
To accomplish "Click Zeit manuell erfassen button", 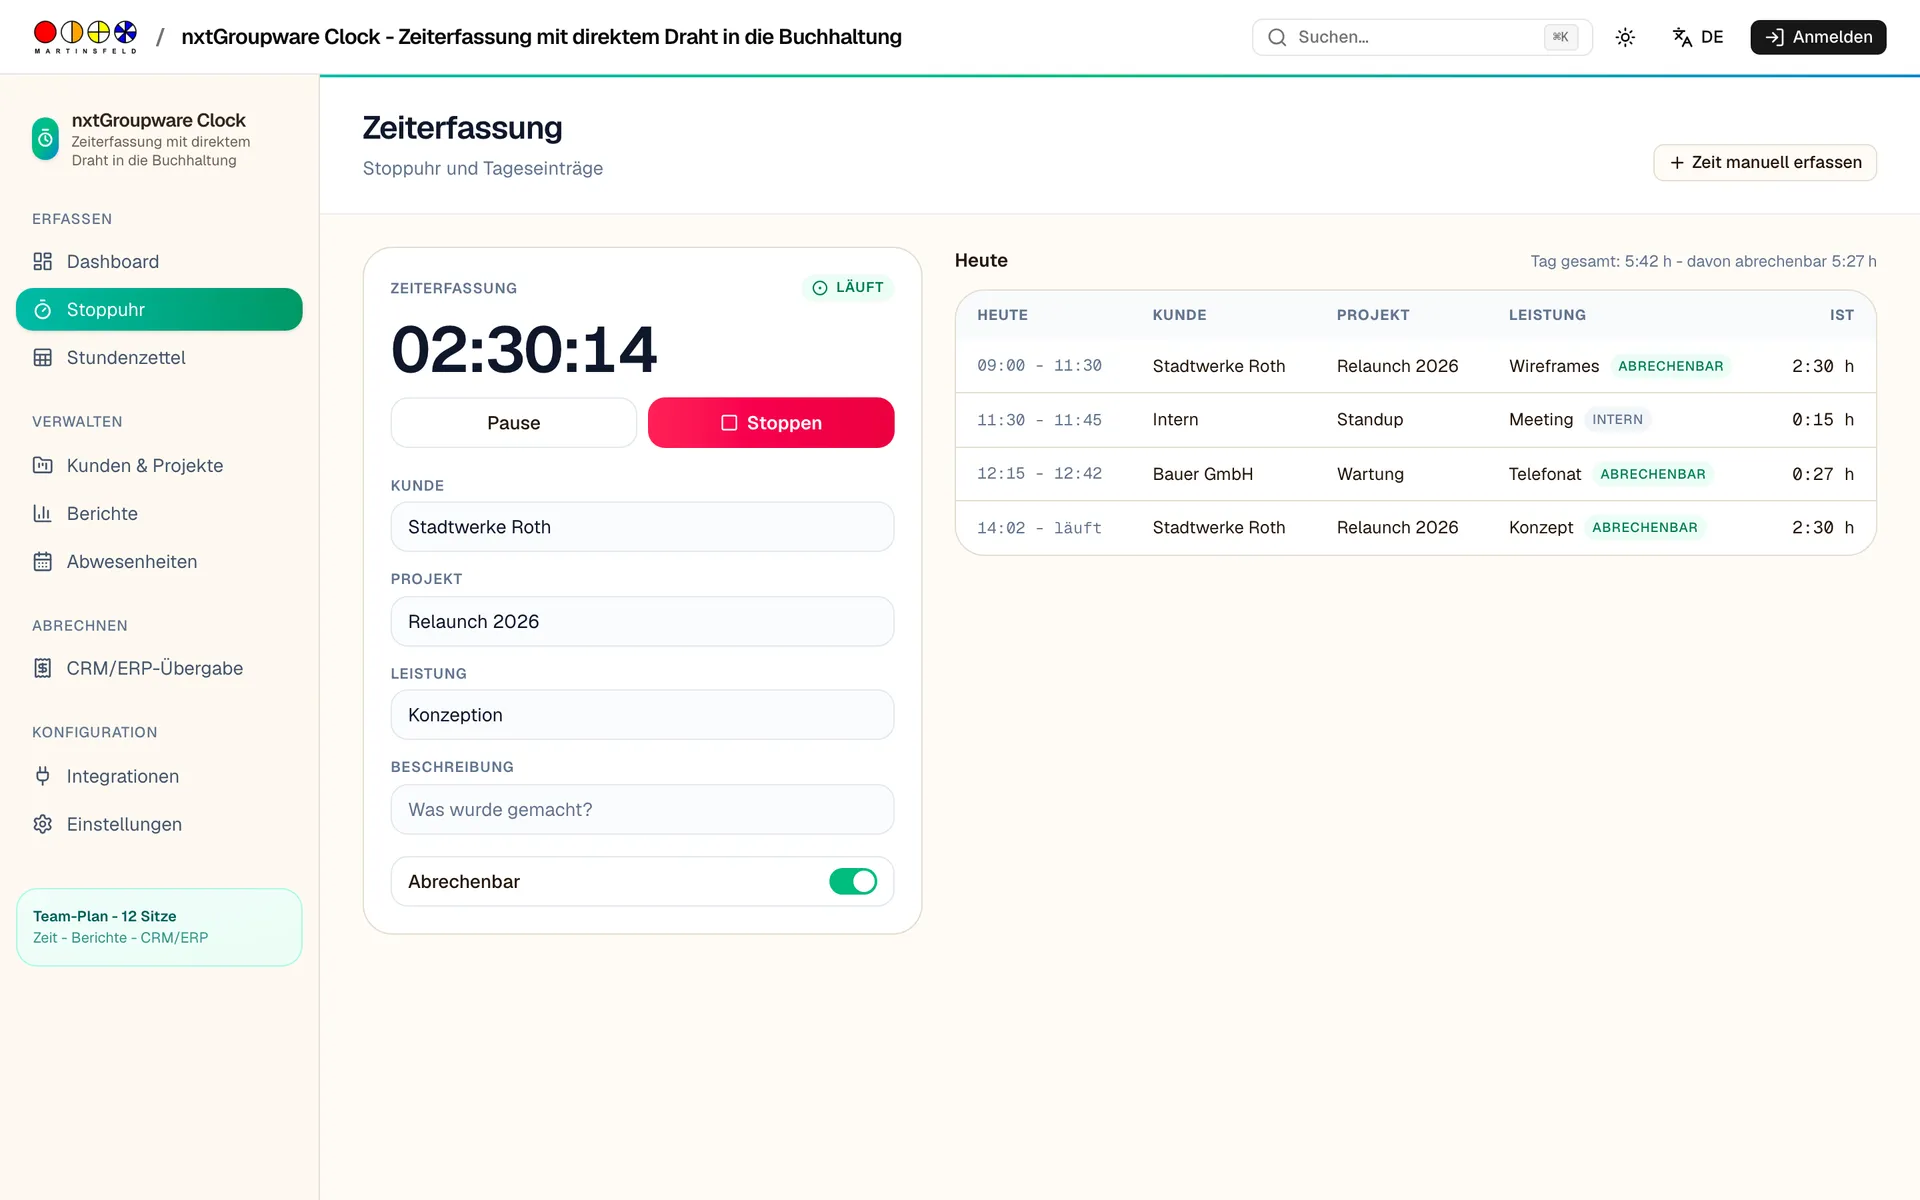I will click(1765, 162).
